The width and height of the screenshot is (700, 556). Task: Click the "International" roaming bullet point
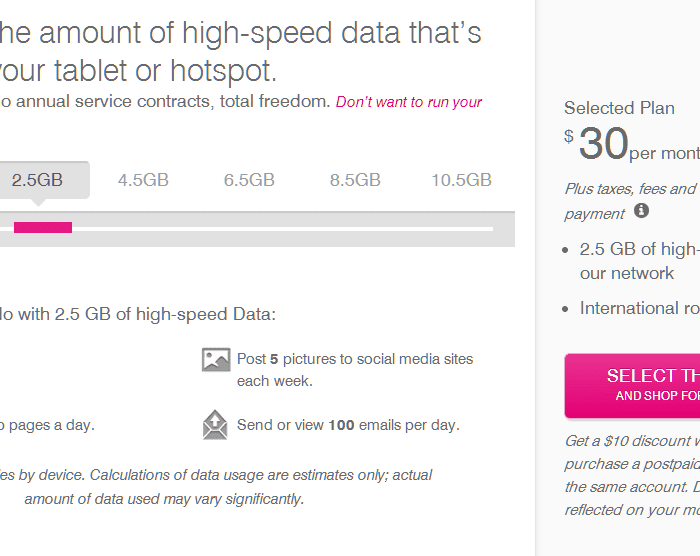[639, 308]
